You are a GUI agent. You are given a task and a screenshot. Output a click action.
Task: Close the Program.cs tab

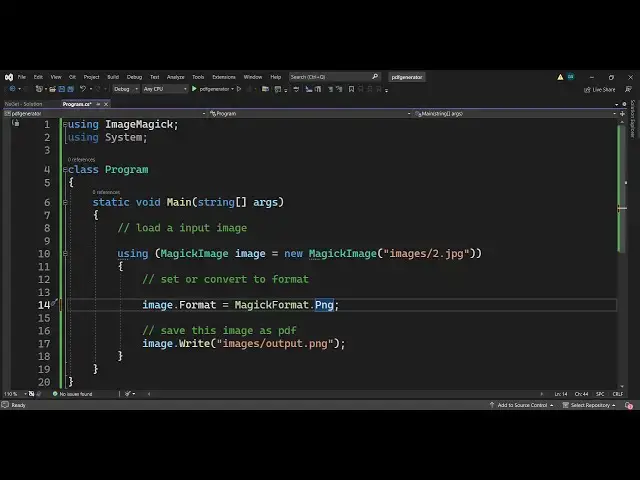[x=106, y=104]
